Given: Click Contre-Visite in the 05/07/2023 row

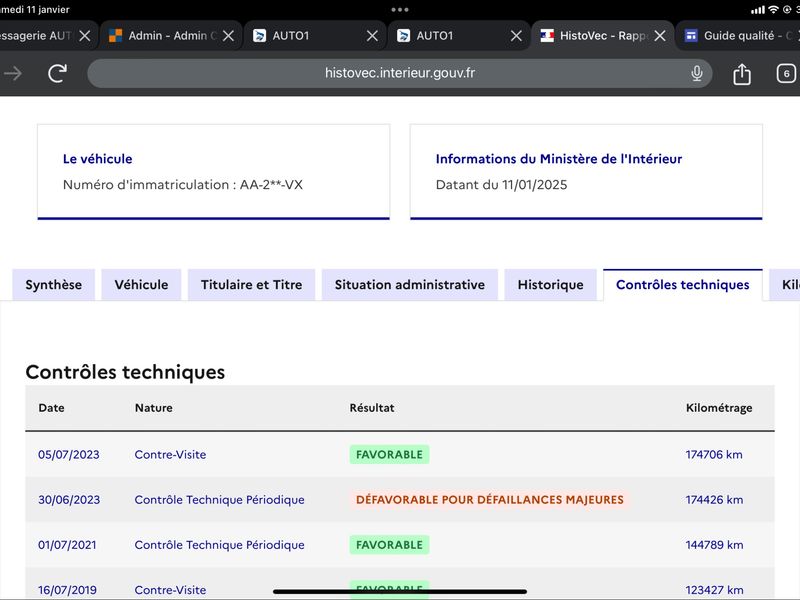Looking at the screenshot, I should pyautogui.click(x=170, y=455).
